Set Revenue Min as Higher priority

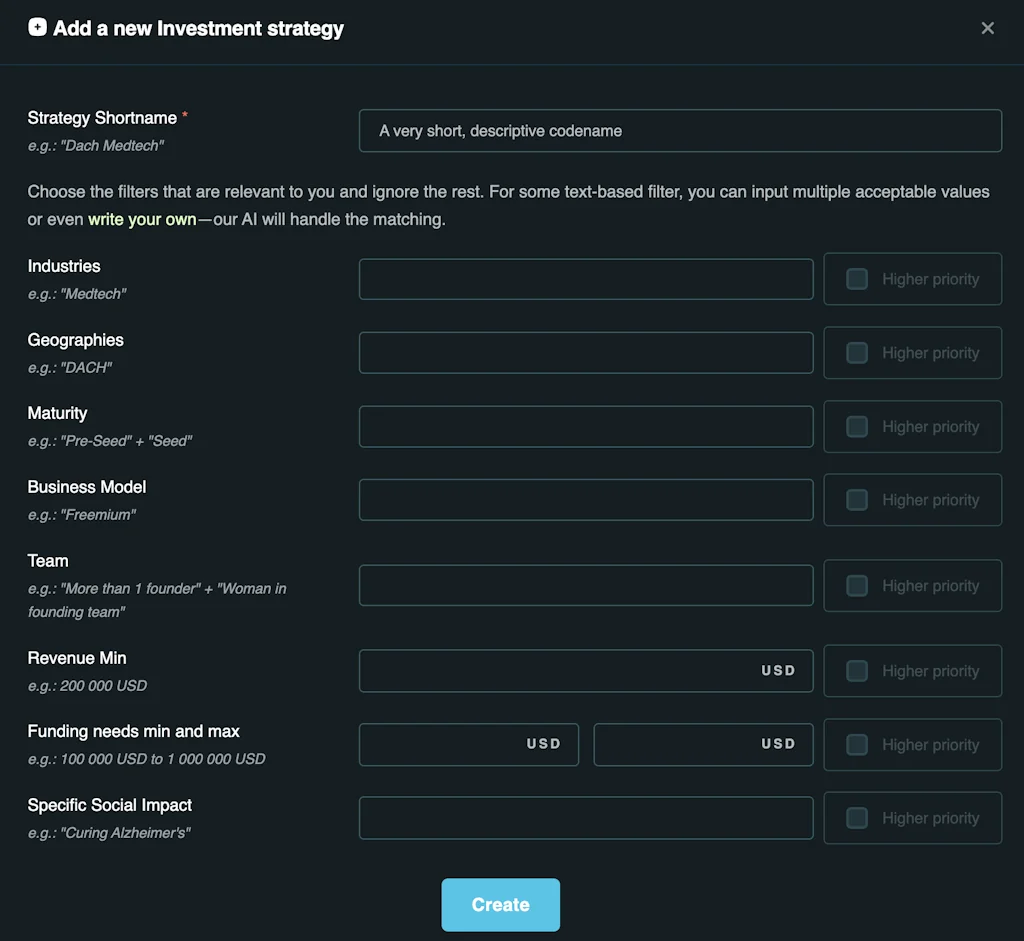857,671
